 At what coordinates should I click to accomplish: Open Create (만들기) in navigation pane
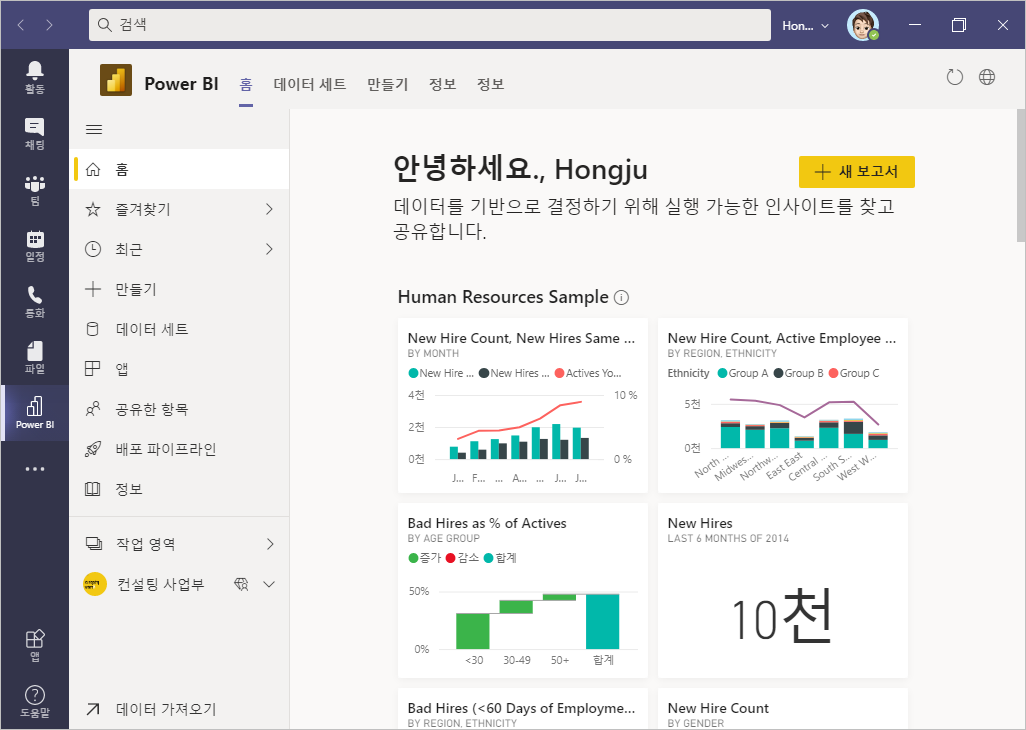point(179,289)
